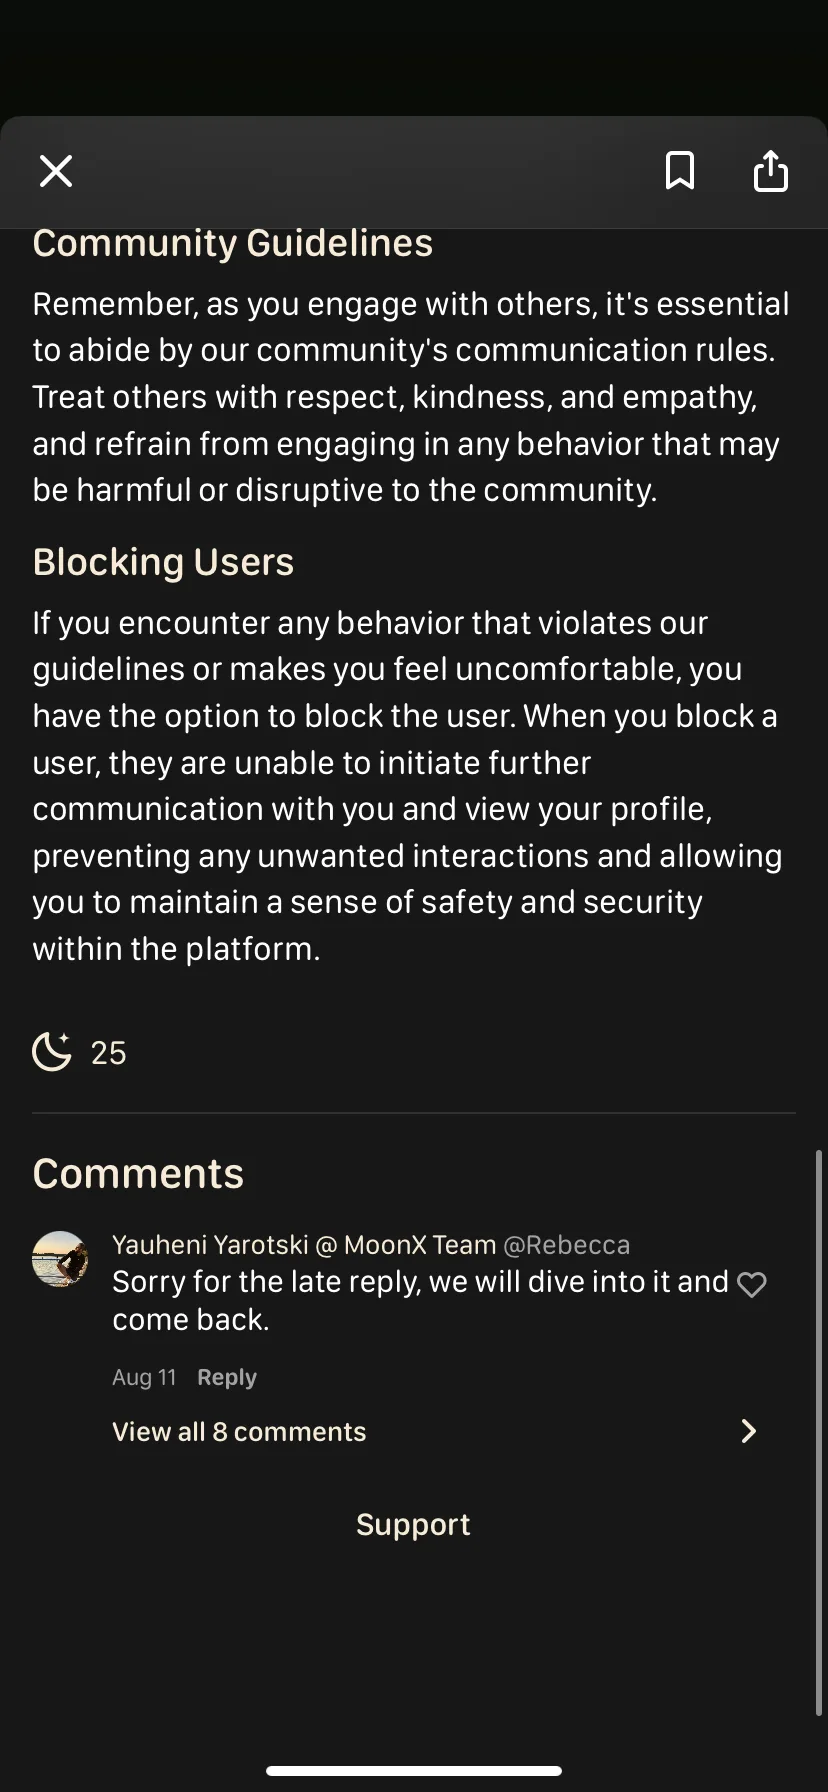
Task: Tap the home indicator bar at the bottom
Action: (x=414, y=1771)
